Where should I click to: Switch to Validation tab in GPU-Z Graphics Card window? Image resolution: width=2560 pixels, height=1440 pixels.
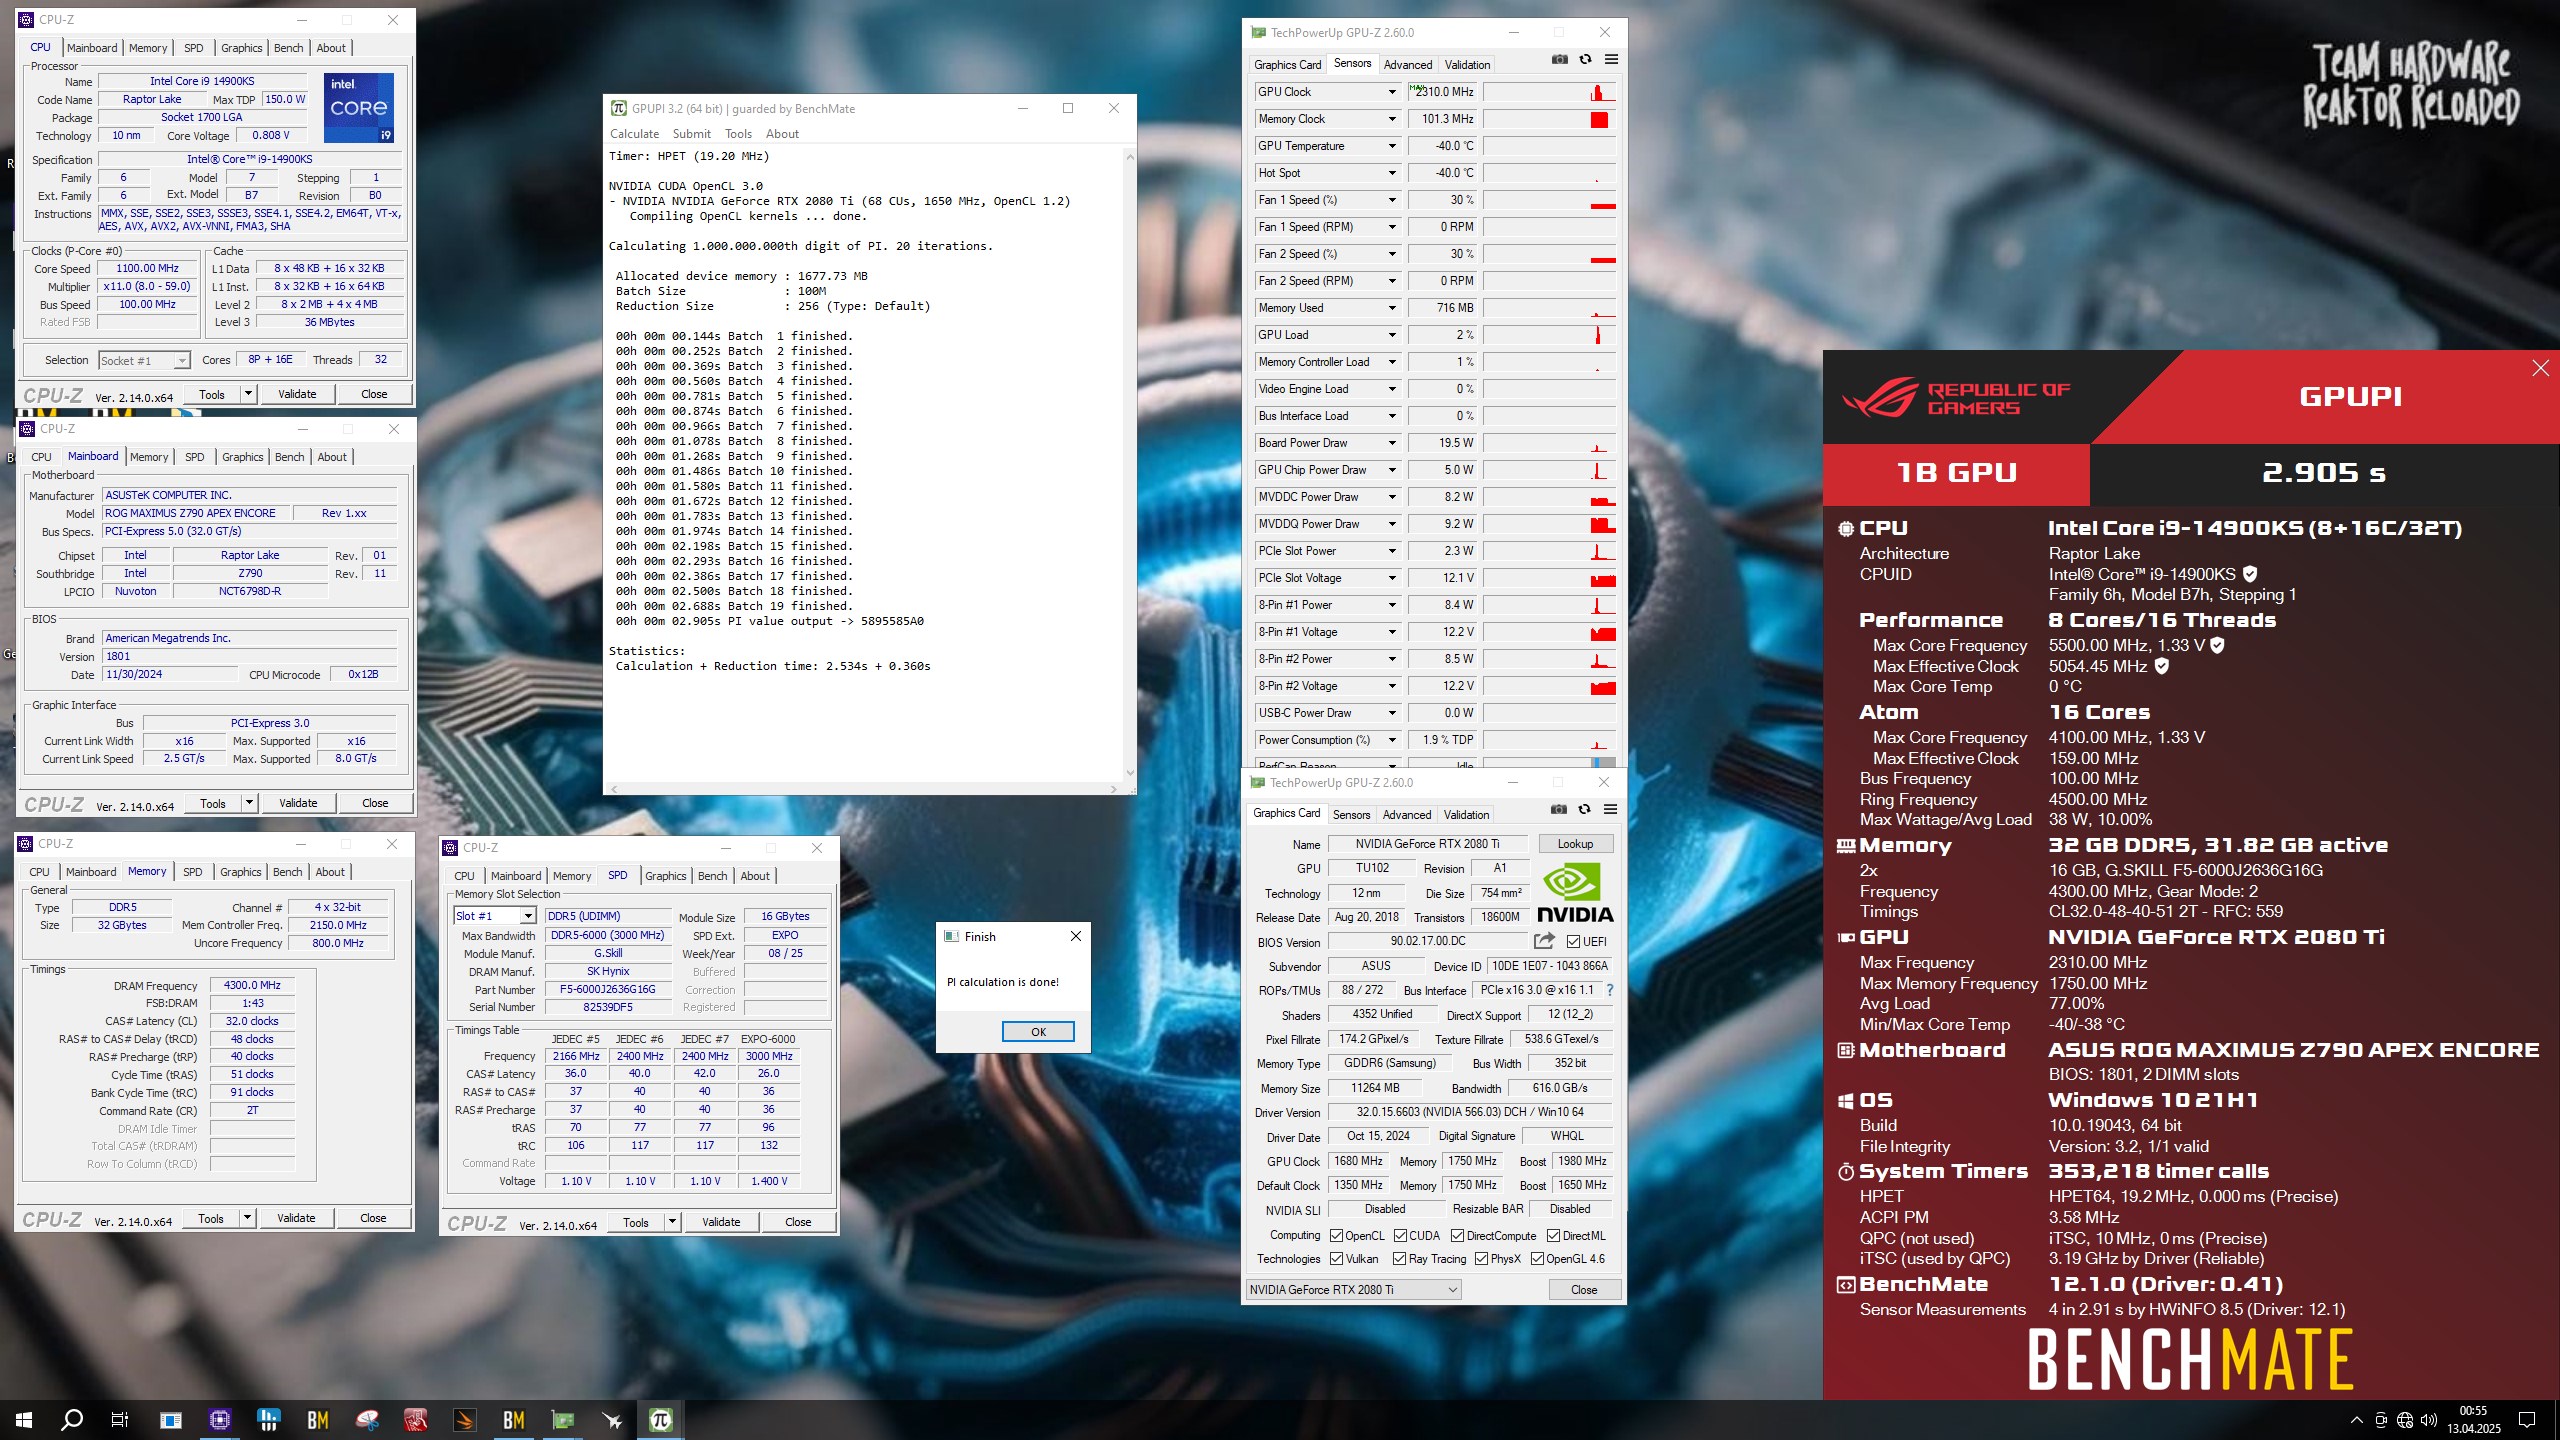pyautogui.click(x=1466, y=815)
